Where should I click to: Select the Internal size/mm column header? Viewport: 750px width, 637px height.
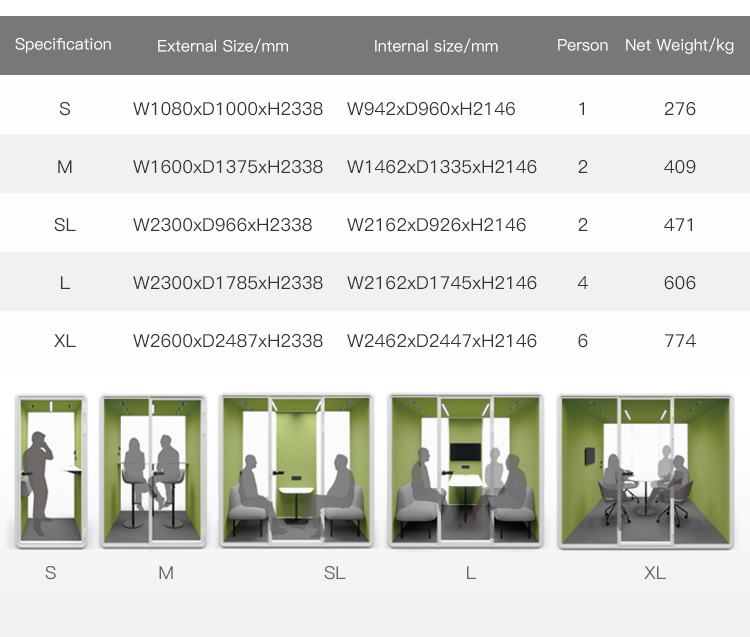[436, 46]
